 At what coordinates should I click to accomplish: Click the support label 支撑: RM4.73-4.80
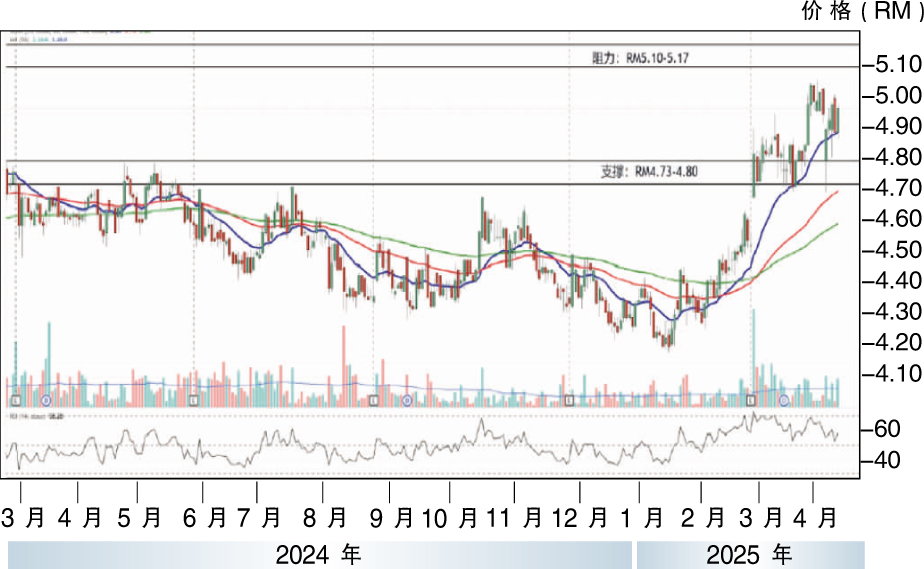(x=649, y=172)
